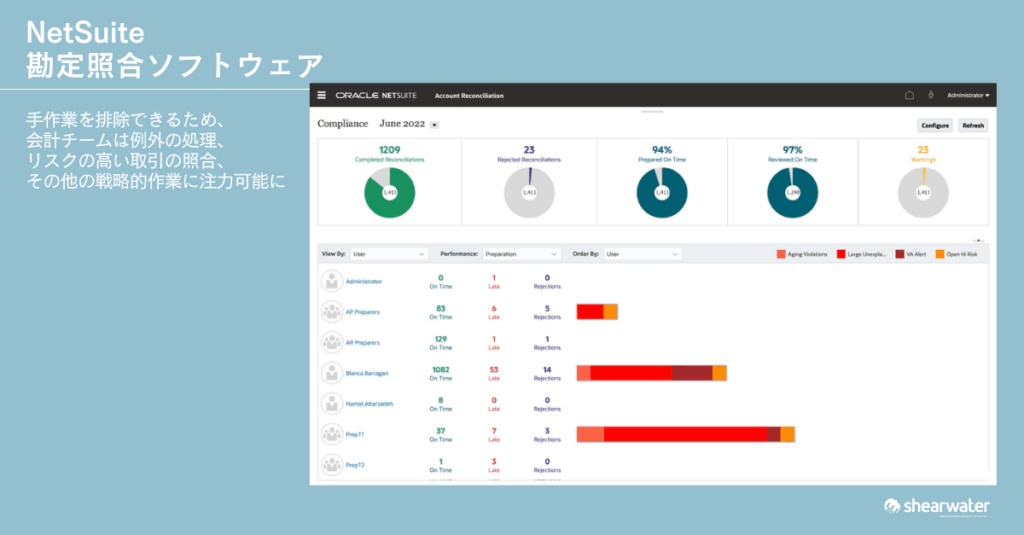Image resolution: width=1024 pixels, height=535 pixels.
Task: Click the Compliance heading
Action: (x=342, y=123)
